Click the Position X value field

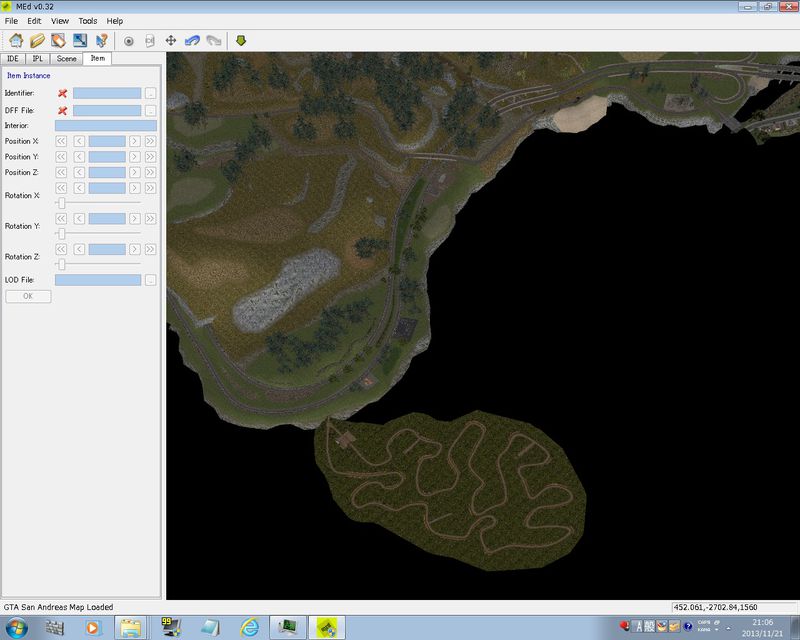107,141
